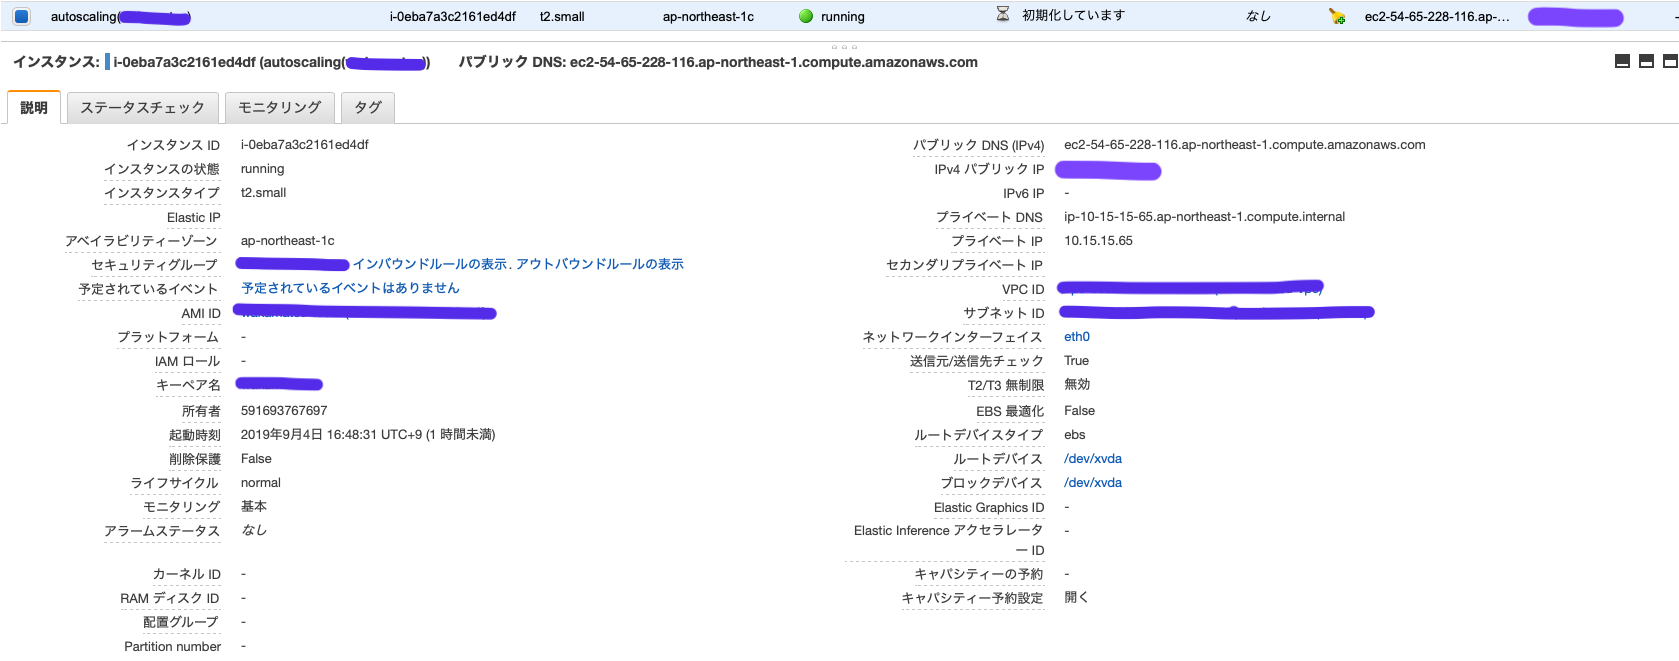Click the redacted subnet ID link
This screenshot has height=661, width=1679.
1216,313
